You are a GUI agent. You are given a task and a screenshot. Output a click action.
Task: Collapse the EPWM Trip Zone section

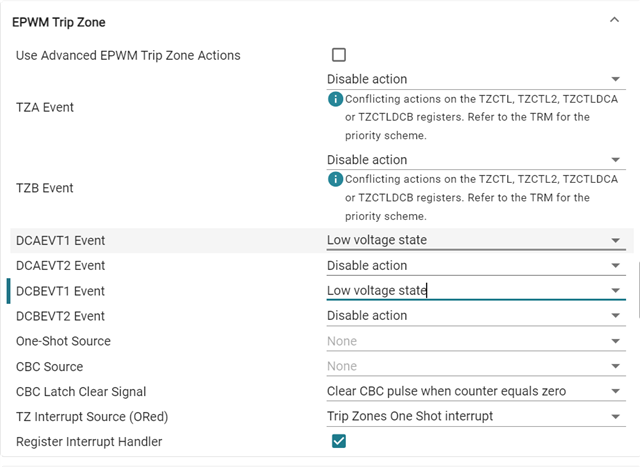coord(613,20)
